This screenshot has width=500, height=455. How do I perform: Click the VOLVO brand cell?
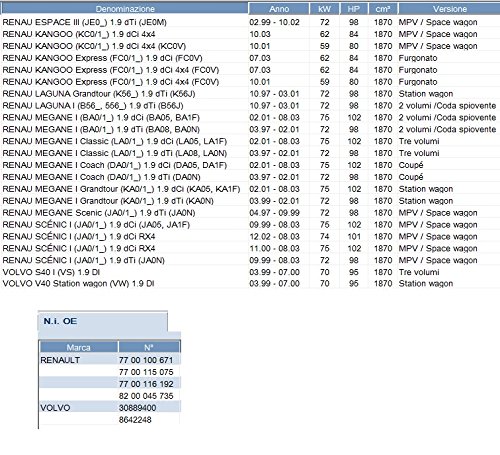pyautogui.click(x=55, y=408)
